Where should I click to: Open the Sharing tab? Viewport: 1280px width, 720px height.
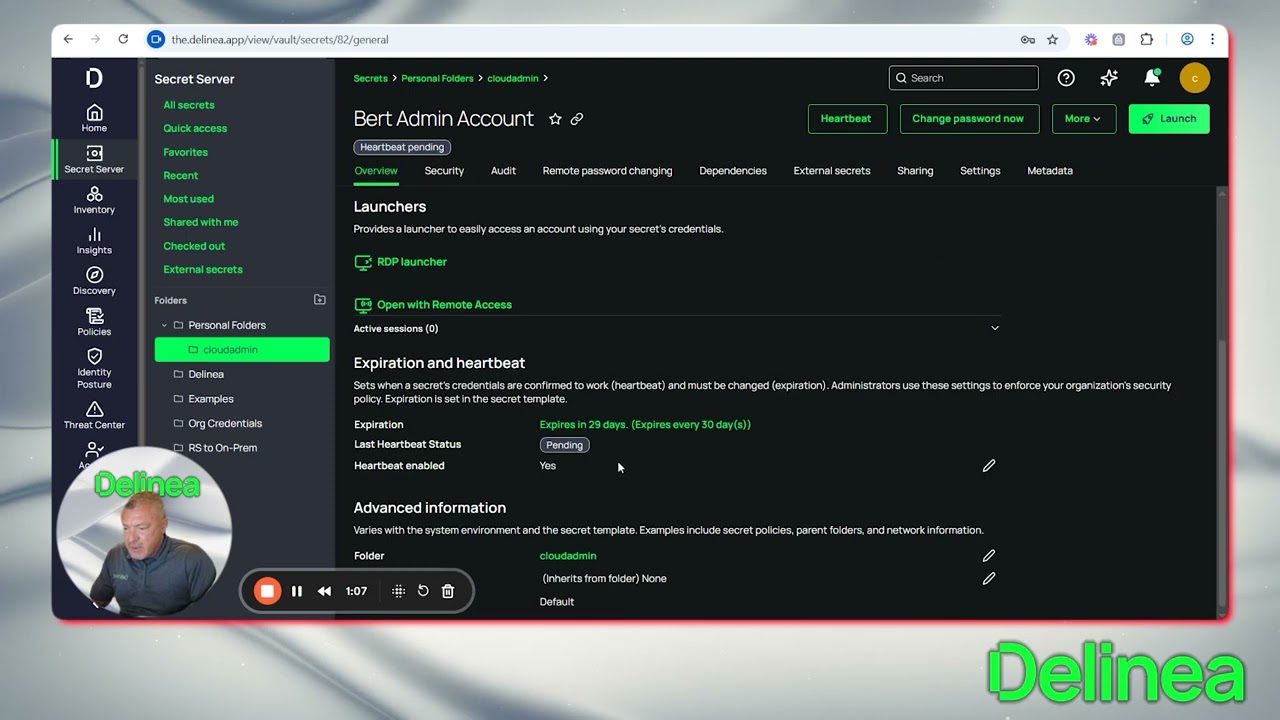coord(915,171)
